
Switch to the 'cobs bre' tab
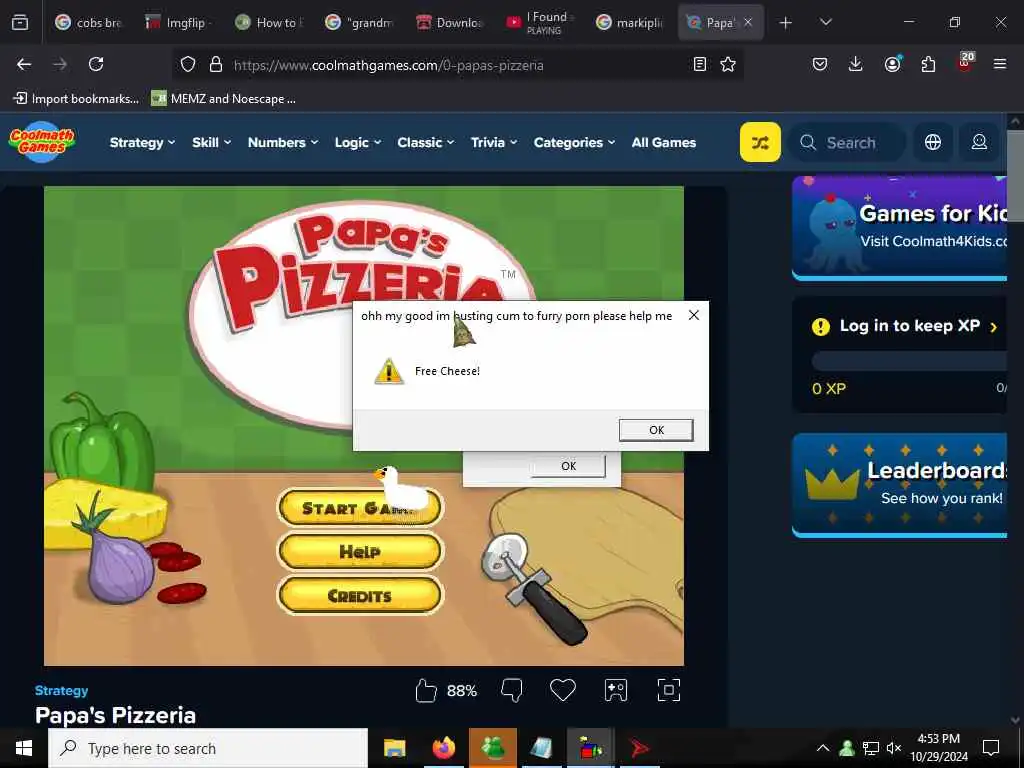(89, 22)
